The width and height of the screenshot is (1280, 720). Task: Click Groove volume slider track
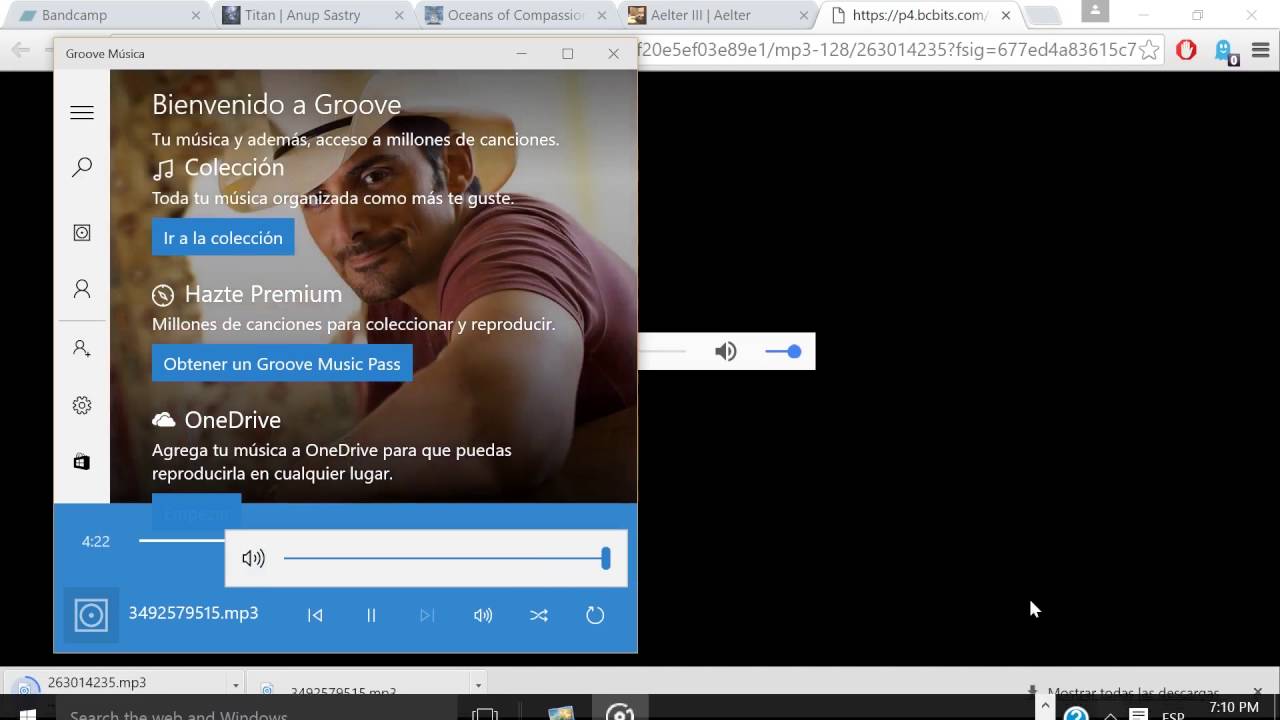coord(446,558)
